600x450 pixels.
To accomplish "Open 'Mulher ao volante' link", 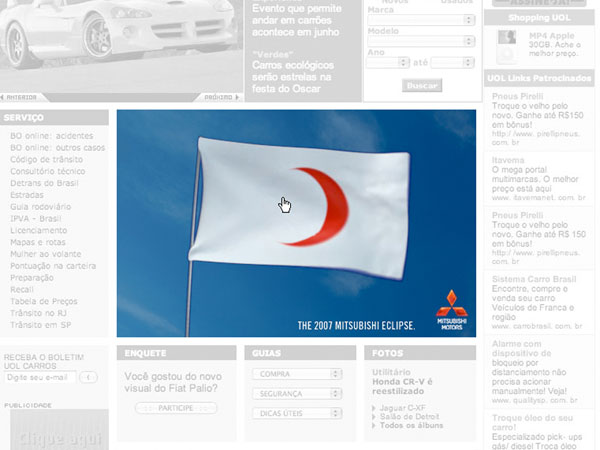I will point(46,254).
